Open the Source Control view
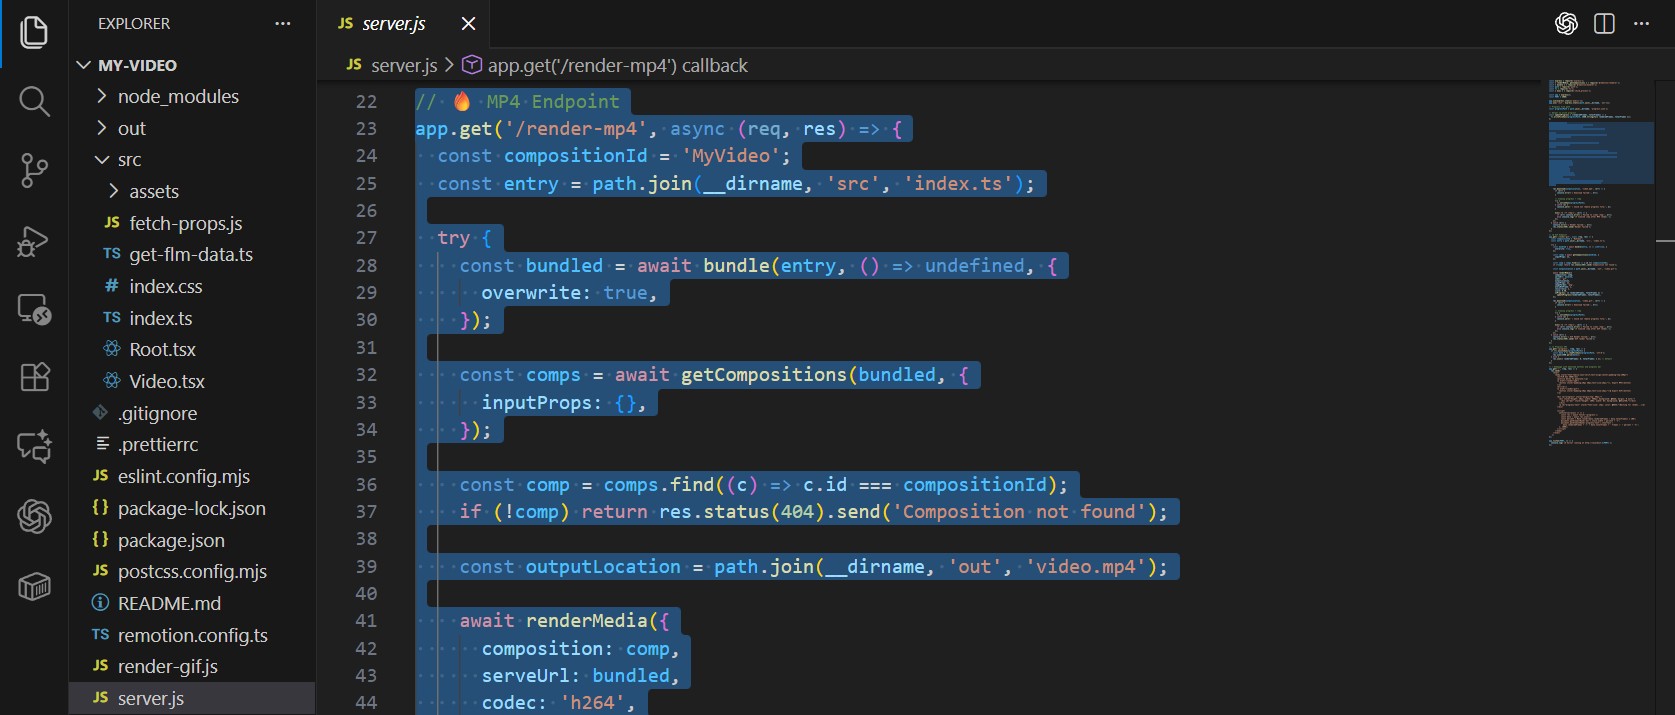The image size is (1675, 715). pos(34,170)
